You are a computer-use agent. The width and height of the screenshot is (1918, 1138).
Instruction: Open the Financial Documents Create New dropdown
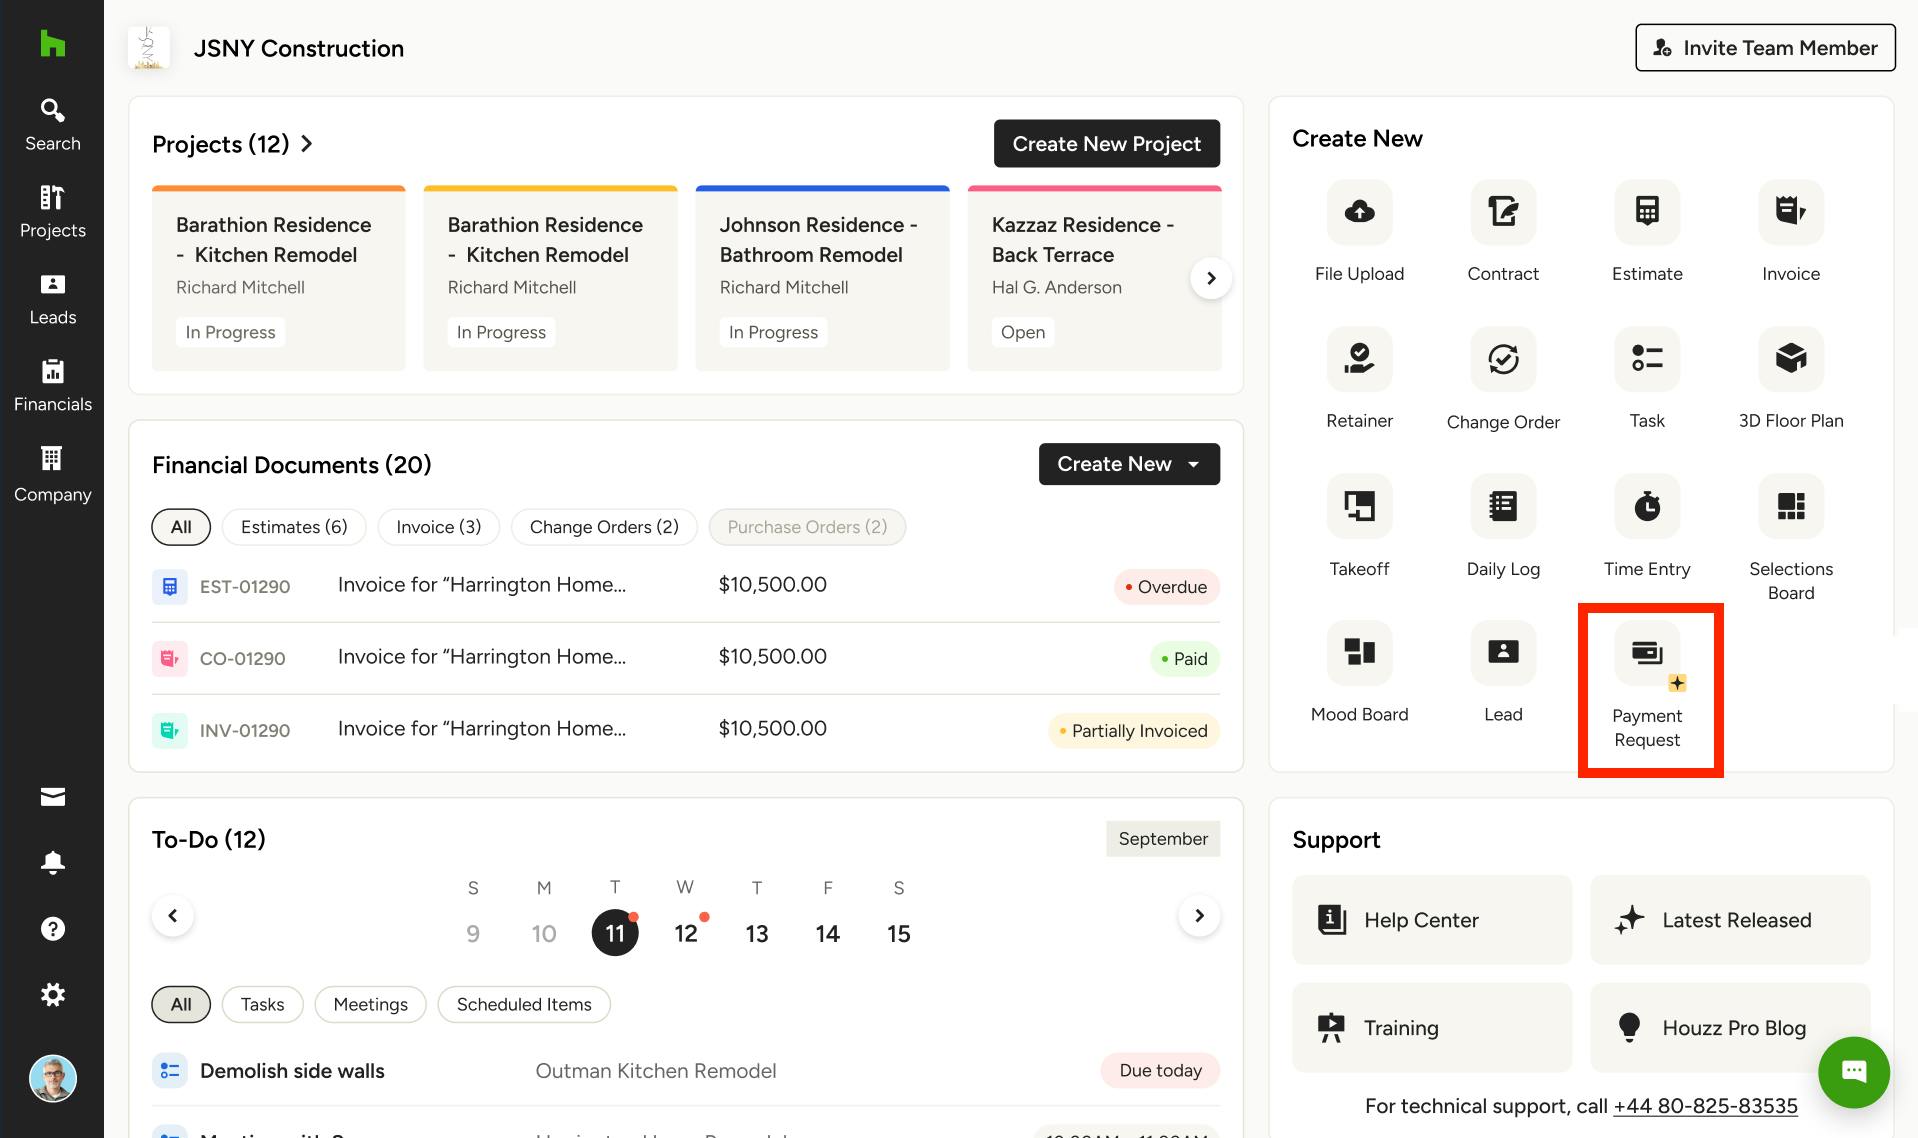tap(1129, 464)
